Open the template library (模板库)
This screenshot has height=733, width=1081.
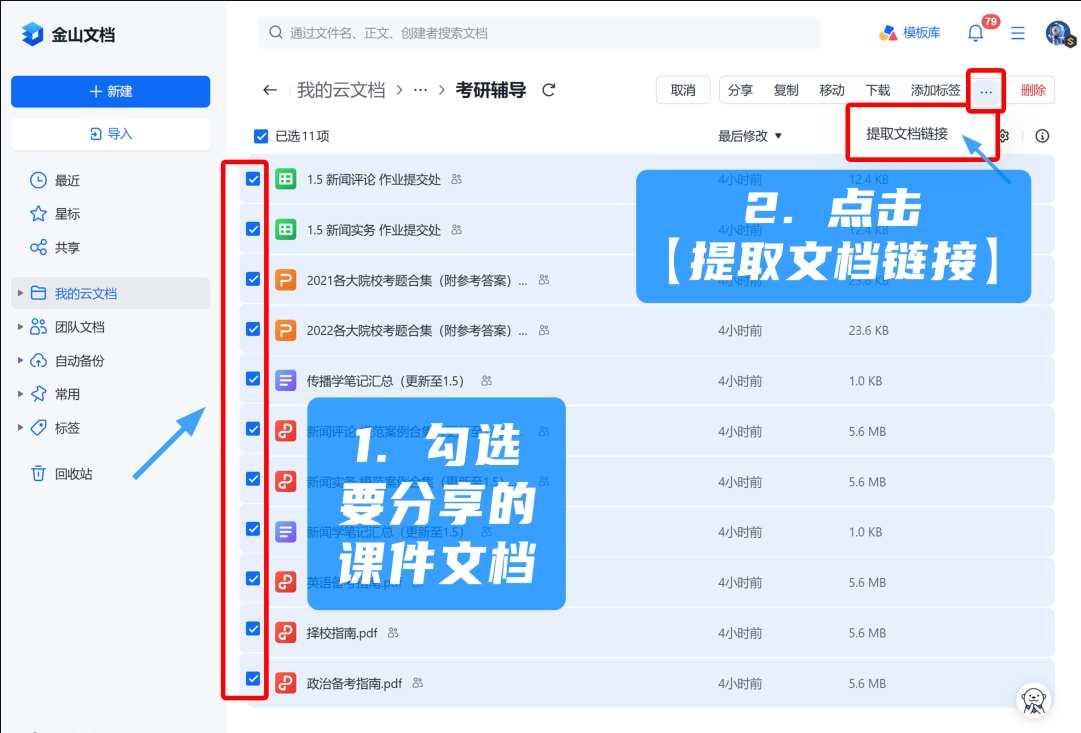click(x=910, y=33)
